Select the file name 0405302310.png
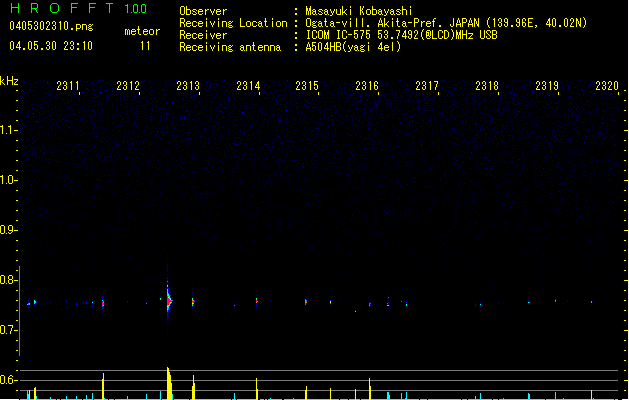The height and width of the screenshot is (400, 629). (x=51, y=26)
